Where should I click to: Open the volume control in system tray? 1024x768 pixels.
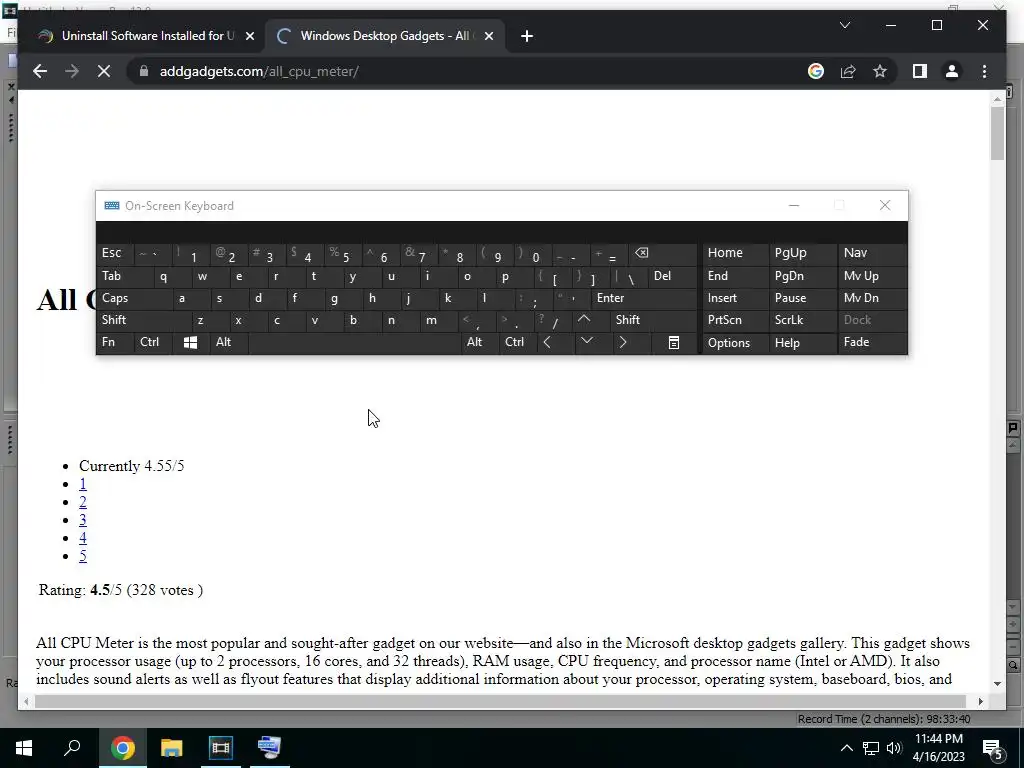(x=894, y=748)
